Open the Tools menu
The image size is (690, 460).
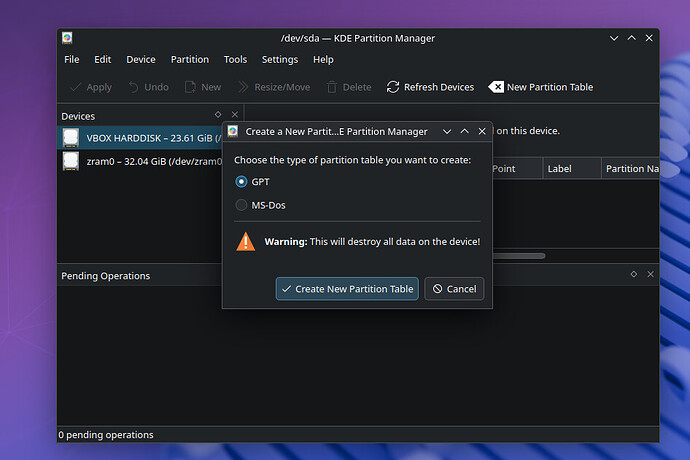click(235, 59)
